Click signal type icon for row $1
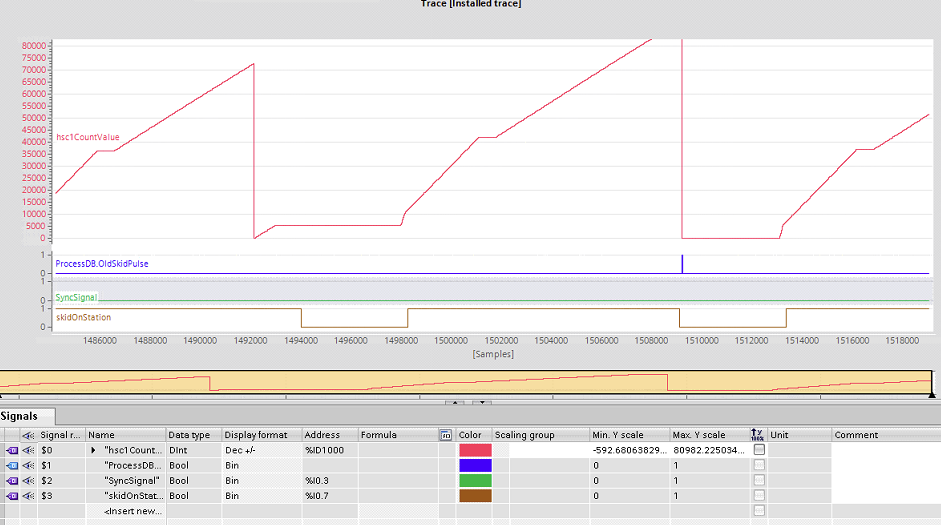 pos(12,466)
